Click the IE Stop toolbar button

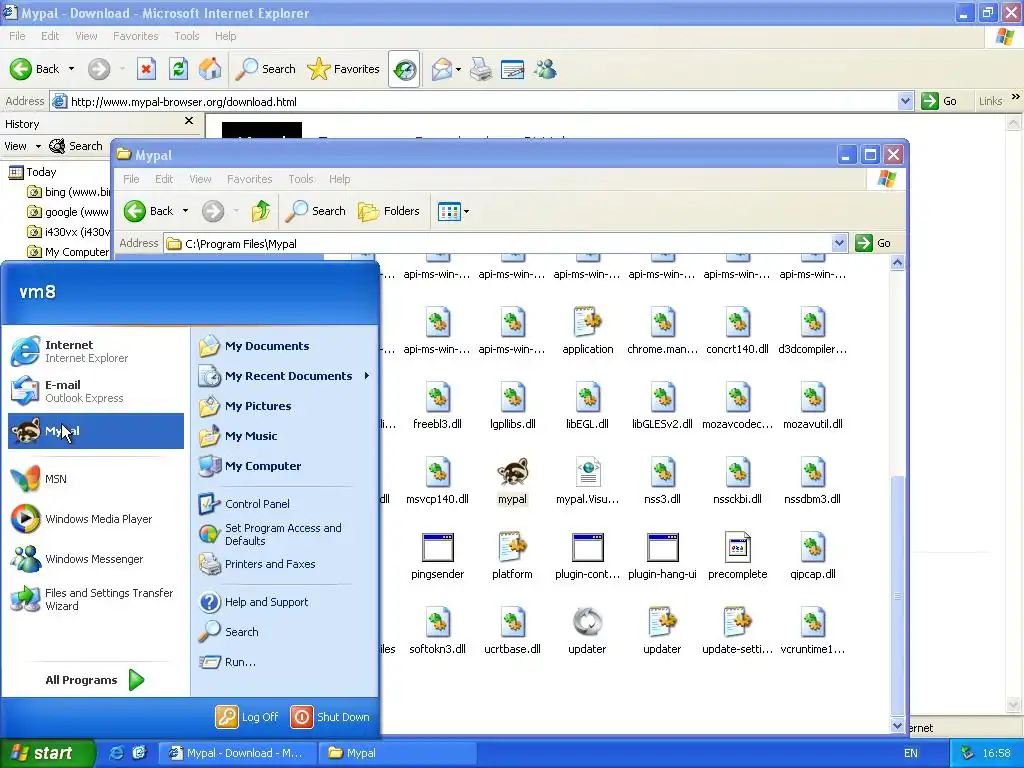(x=146, y=69)
